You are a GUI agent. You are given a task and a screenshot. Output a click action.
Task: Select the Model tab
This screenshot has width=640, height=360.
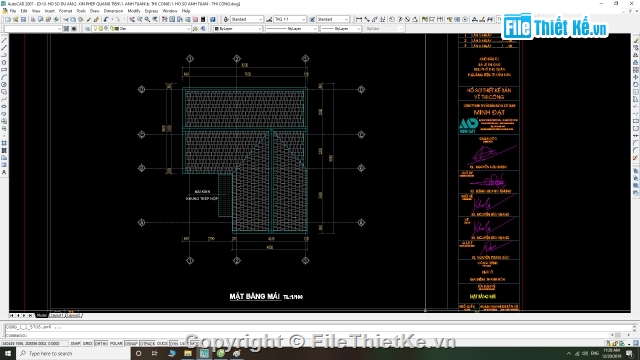(42, 316)
